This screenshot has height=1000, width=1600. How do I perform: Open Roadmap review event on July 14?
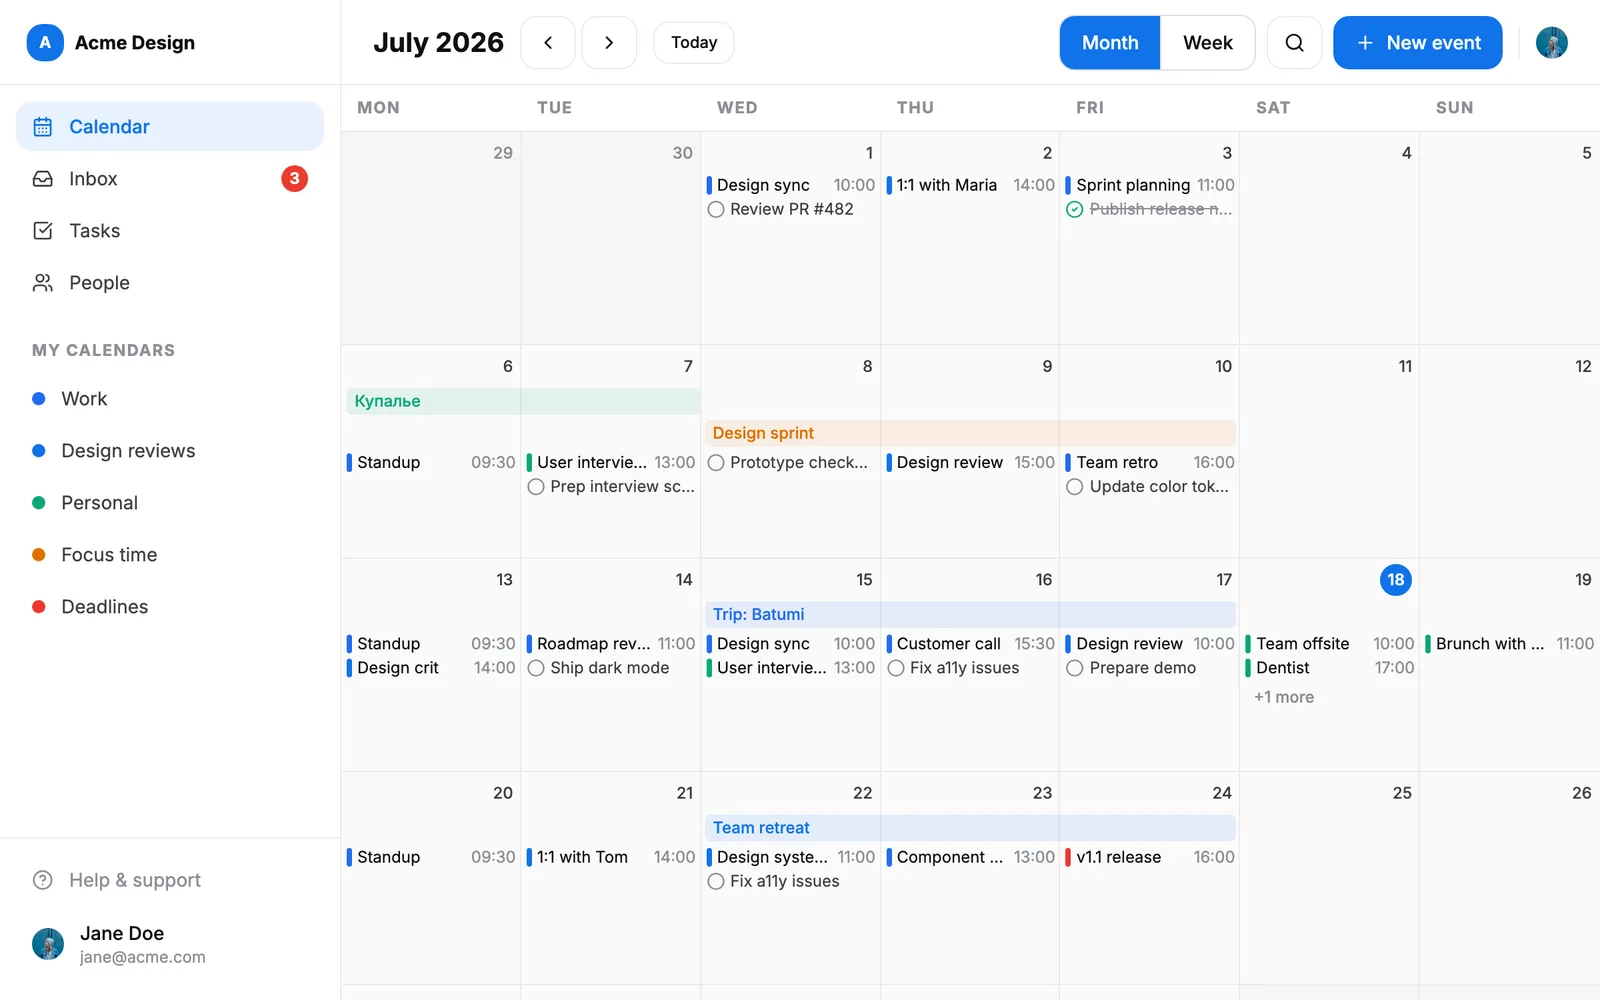pos(611,644)
